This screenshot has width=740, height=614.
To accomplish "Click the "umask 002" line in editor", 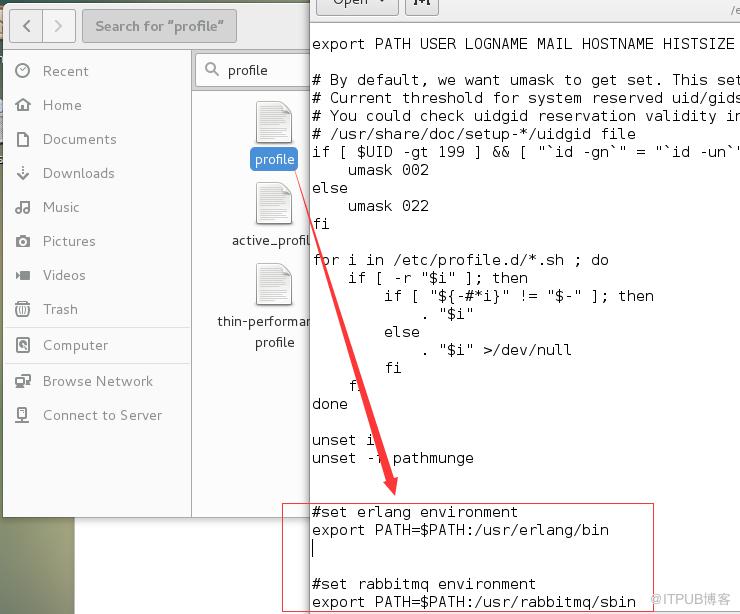I will 388,170.
